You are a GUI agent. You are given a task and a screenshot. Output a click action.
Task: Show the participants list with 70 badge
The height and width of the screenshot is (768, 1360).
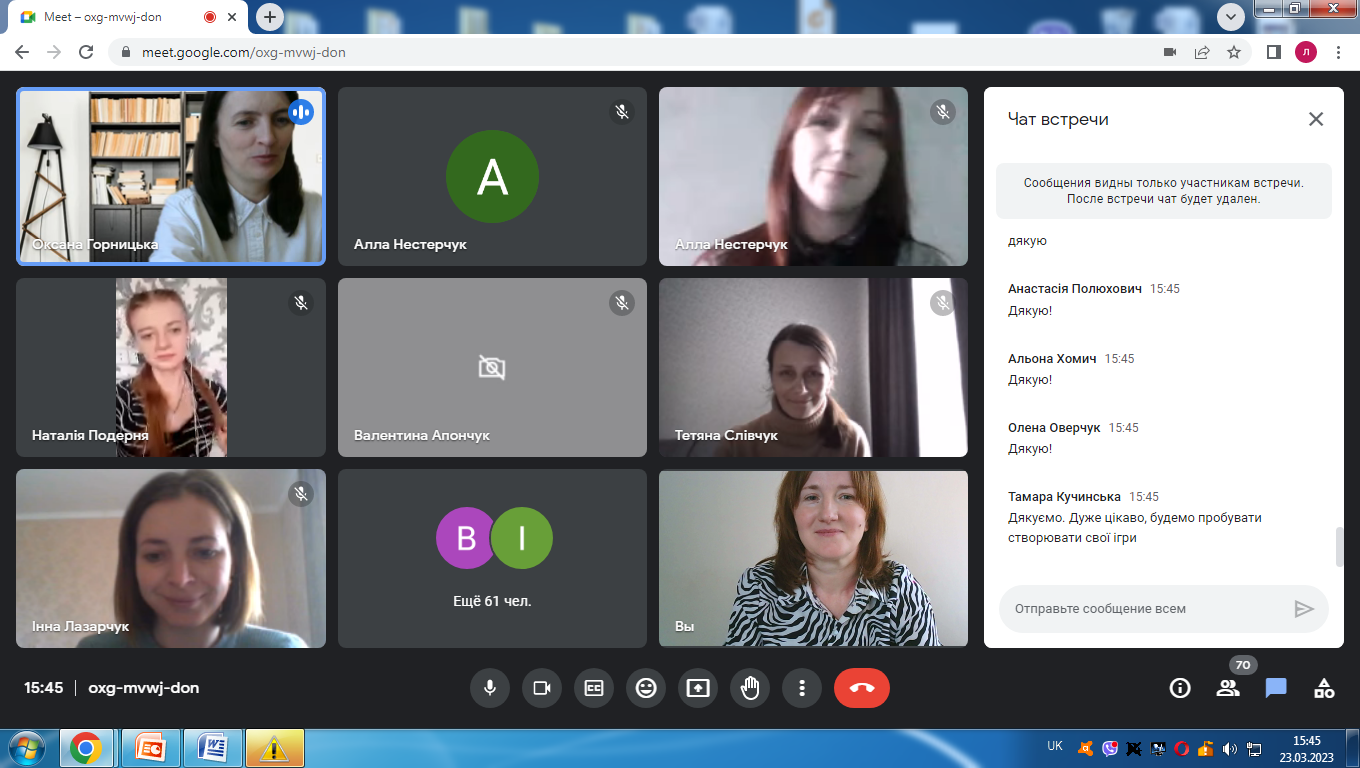click(x=1228, y=688)
